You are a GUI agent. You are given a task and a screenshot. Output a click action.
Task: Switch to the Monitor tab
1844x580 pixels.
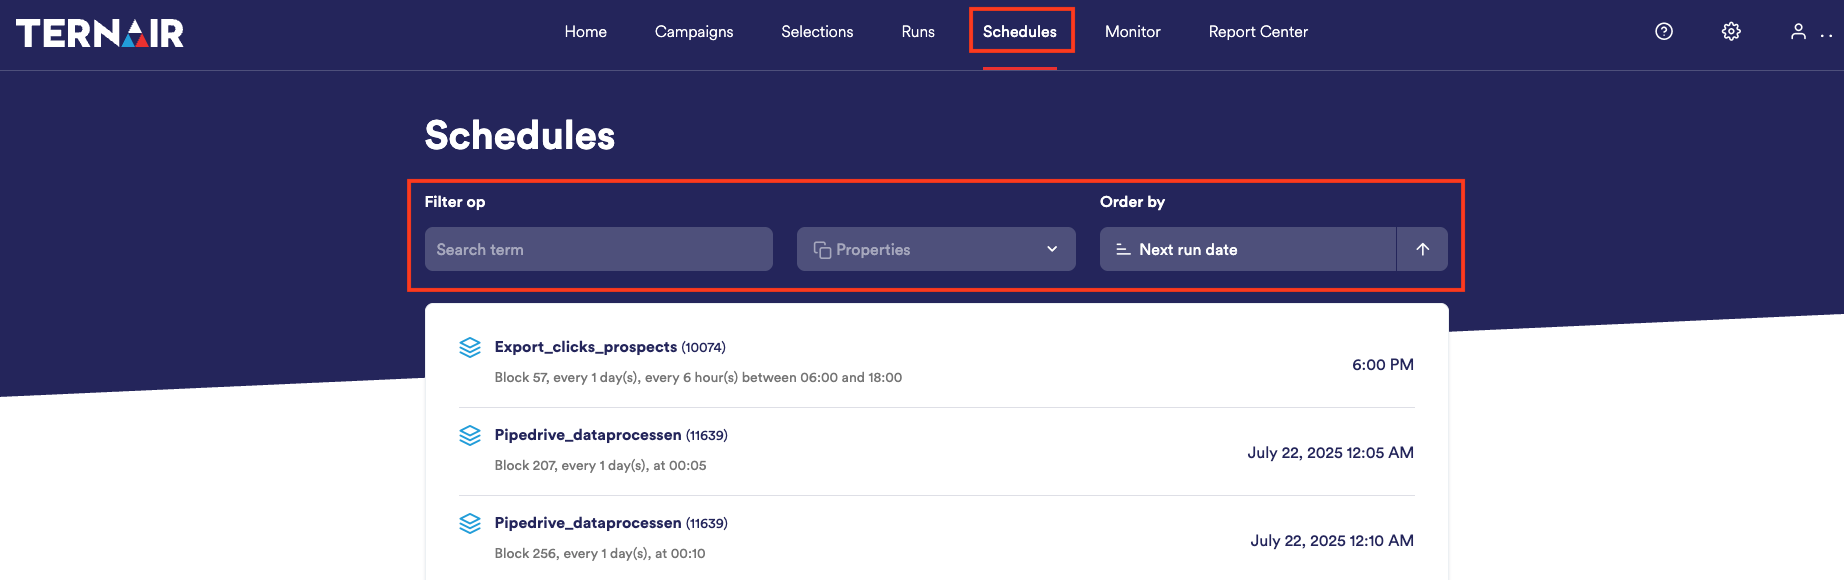1132,32
